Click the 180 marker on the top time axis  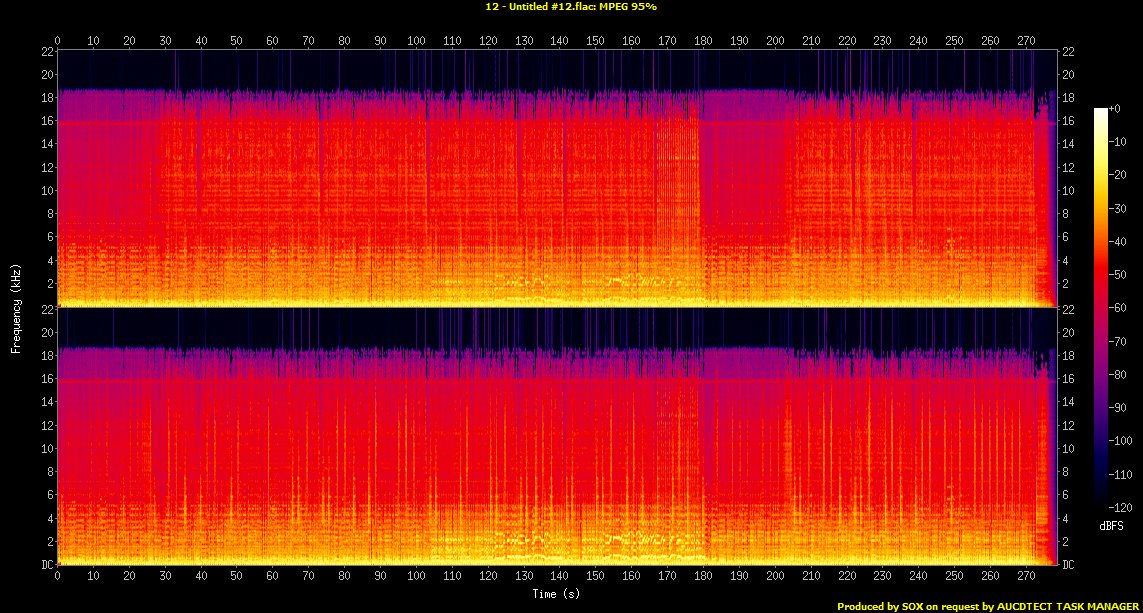703,41
